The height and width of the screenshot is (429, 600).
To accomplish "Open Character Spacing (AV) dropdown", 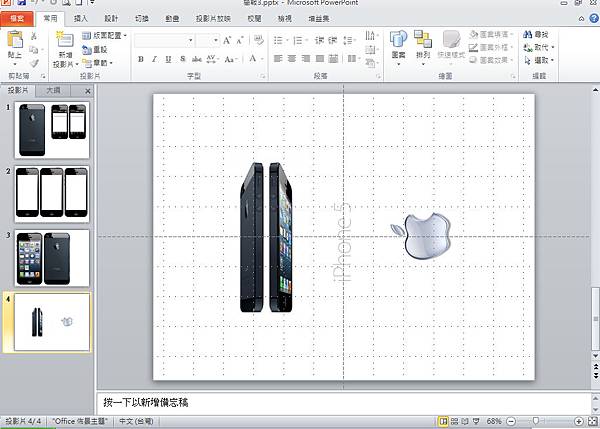I will [x=212, y=59].
